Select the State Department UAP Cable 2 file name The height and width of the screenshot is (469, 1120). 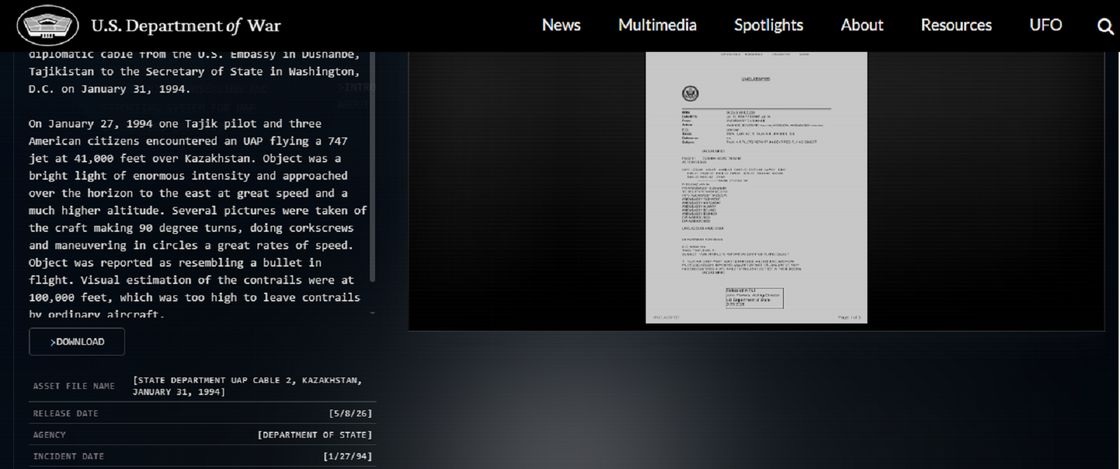[x=248, y=386]
